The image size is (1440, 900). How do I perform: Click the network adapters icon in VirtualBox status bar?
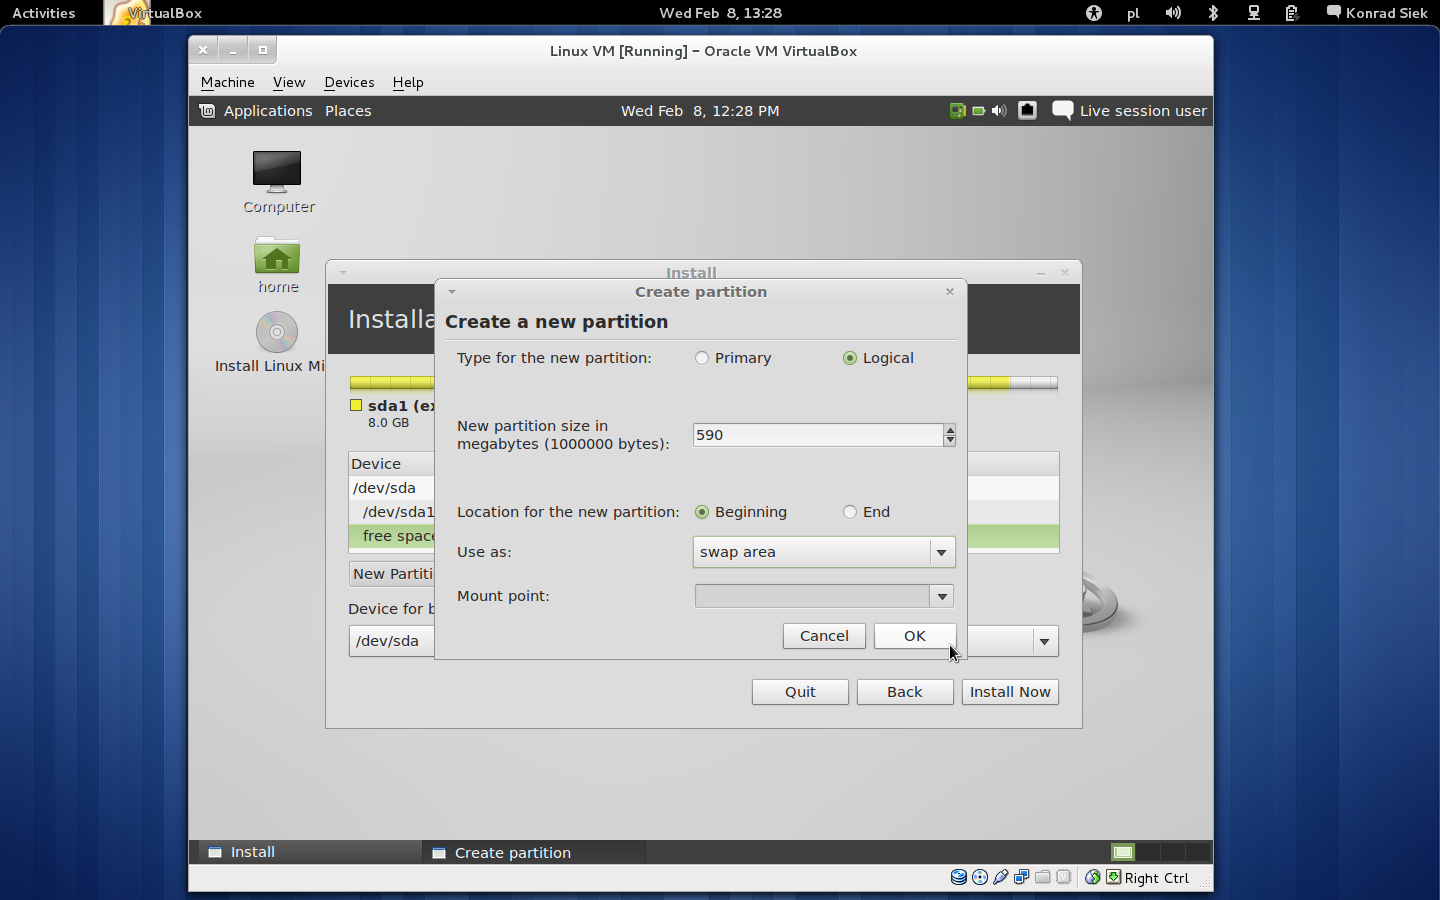pyautogui.click(x=1022, y=877)
